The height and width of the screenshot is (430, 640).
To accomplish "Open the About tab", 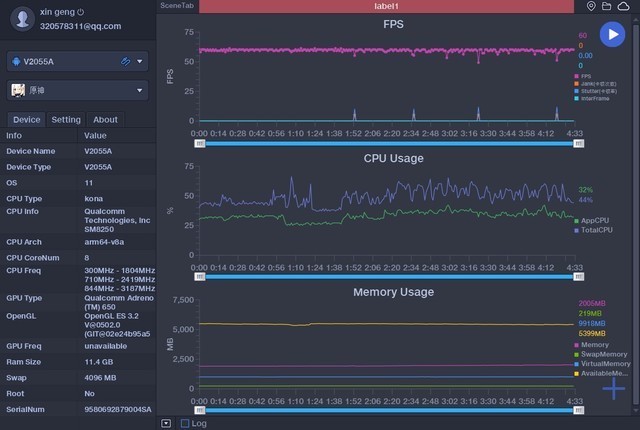I will click(x=105, y=119).
